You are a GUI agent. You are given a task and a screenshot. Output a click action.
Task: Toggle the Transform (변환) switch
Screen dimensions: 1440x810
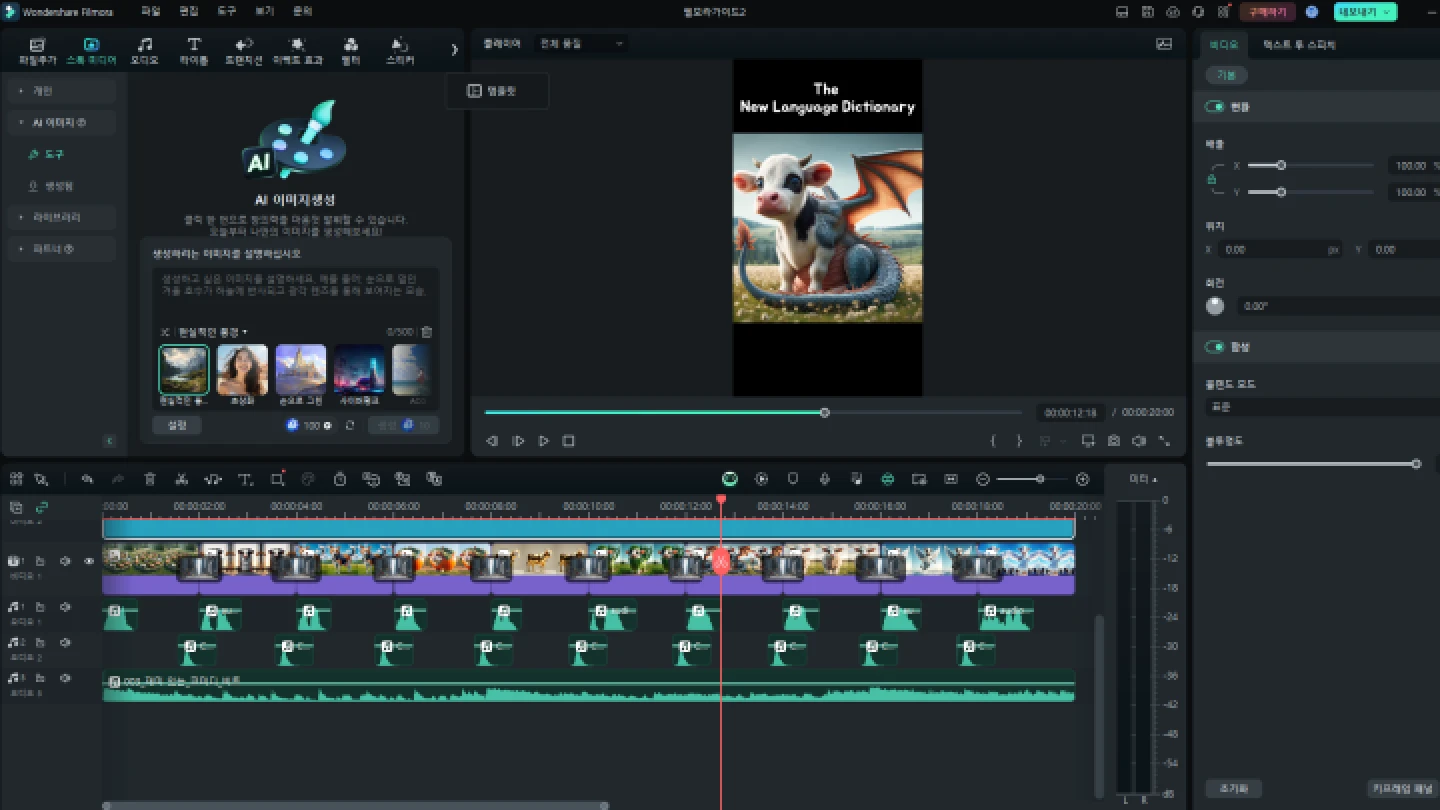pyautogui.click(x=1215, y=107)
